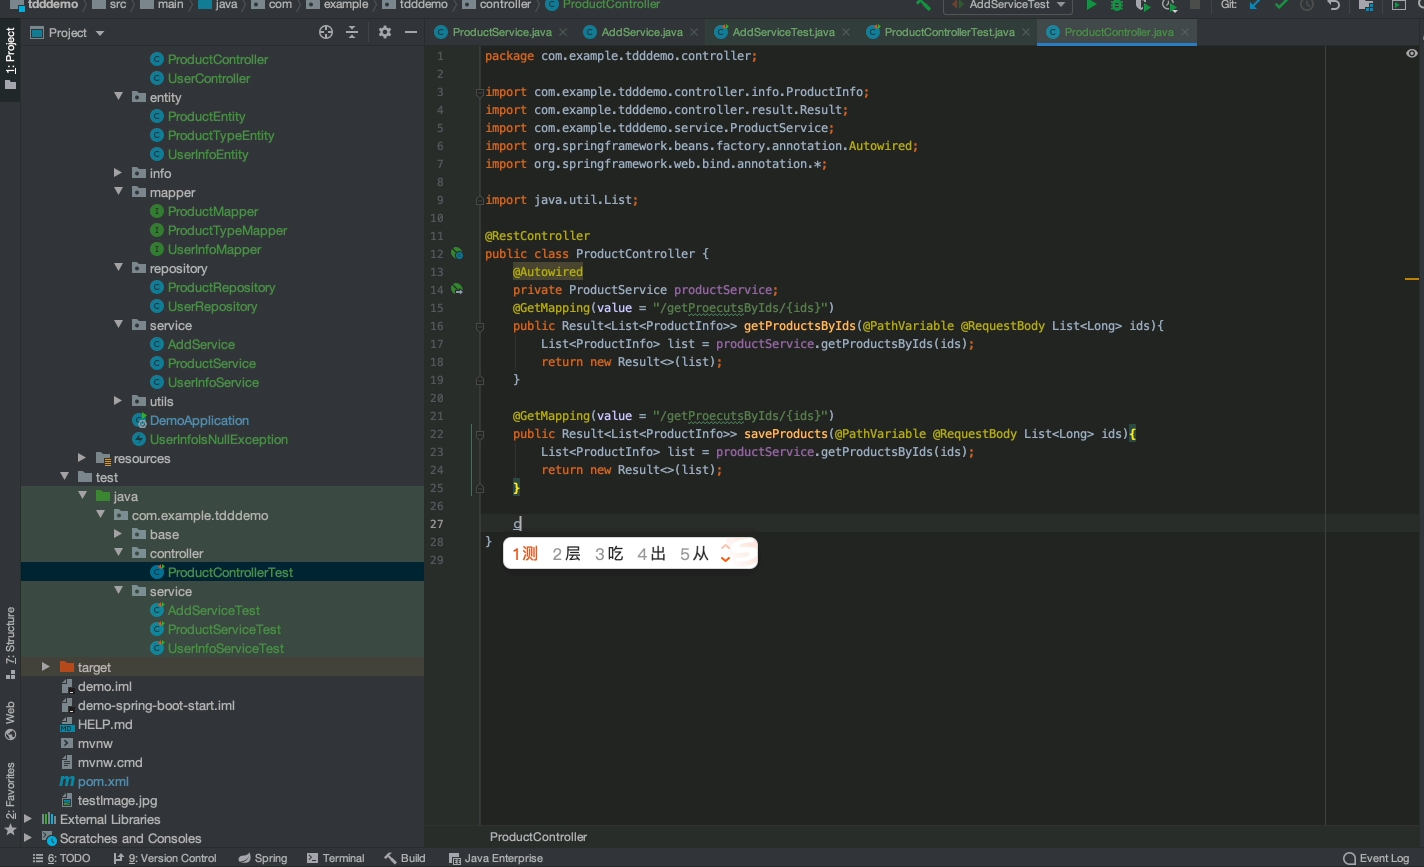Open UserInfoServiceTest in the tree
The image size is (1424, 867).
tap(226, 648)
